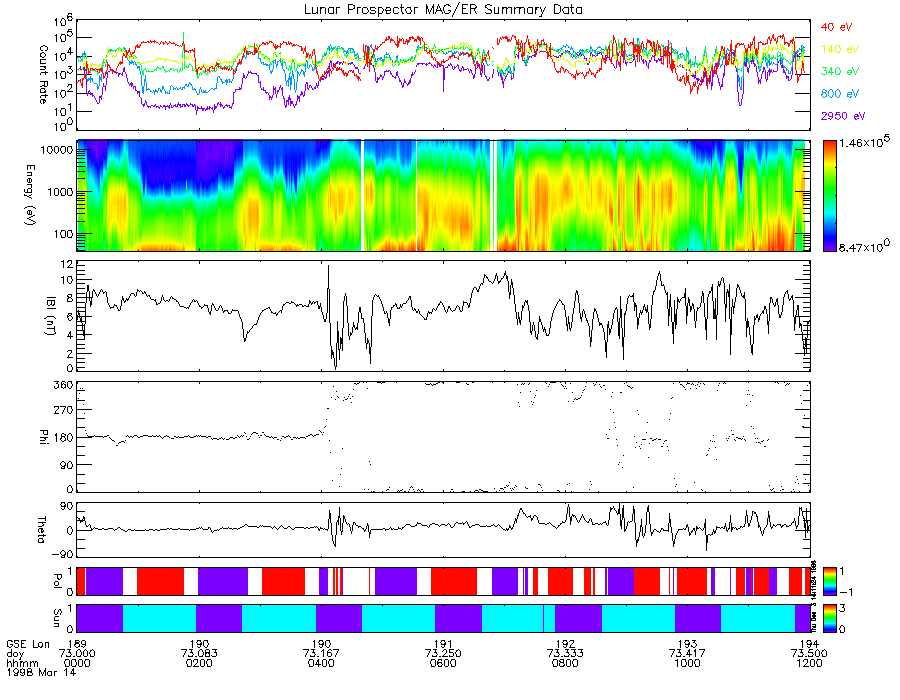Click the Pol color bar ranging 1 to -1
The height and width of the screenshot is (700, 900).
point(829,581)
